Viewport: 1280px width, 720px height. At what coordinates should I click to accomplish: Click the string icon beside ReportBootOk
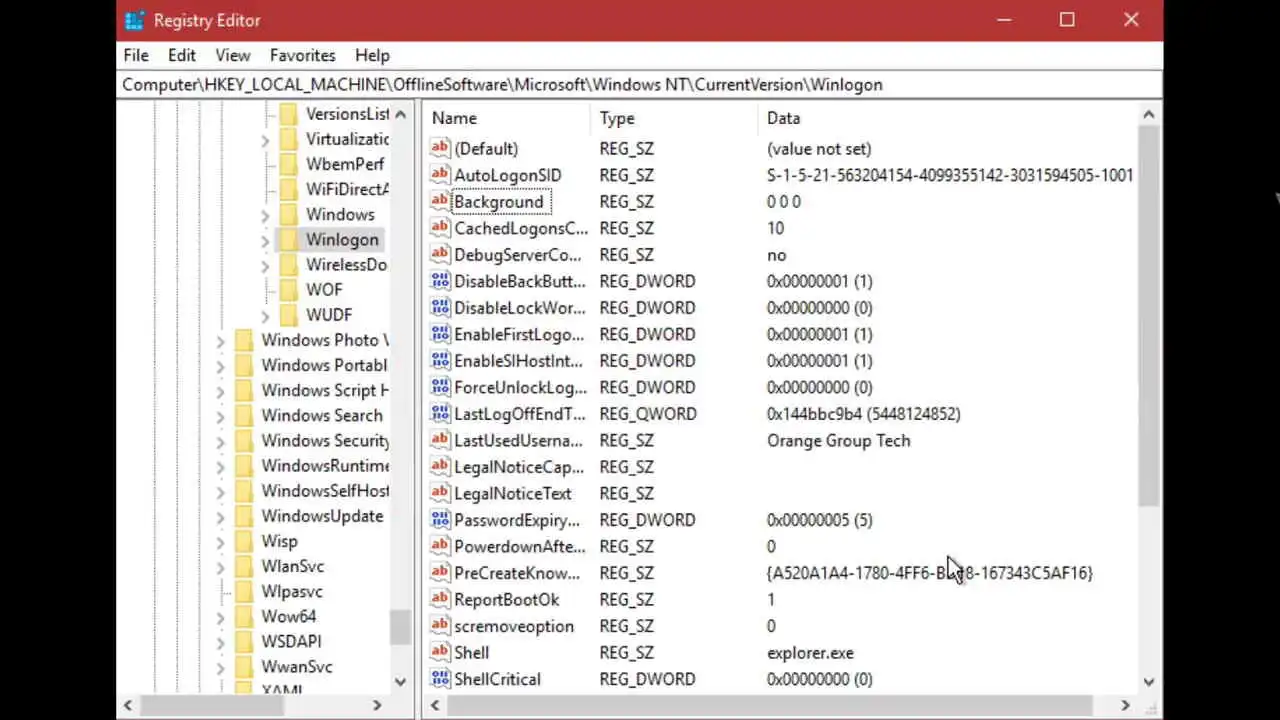click(440, 599)
